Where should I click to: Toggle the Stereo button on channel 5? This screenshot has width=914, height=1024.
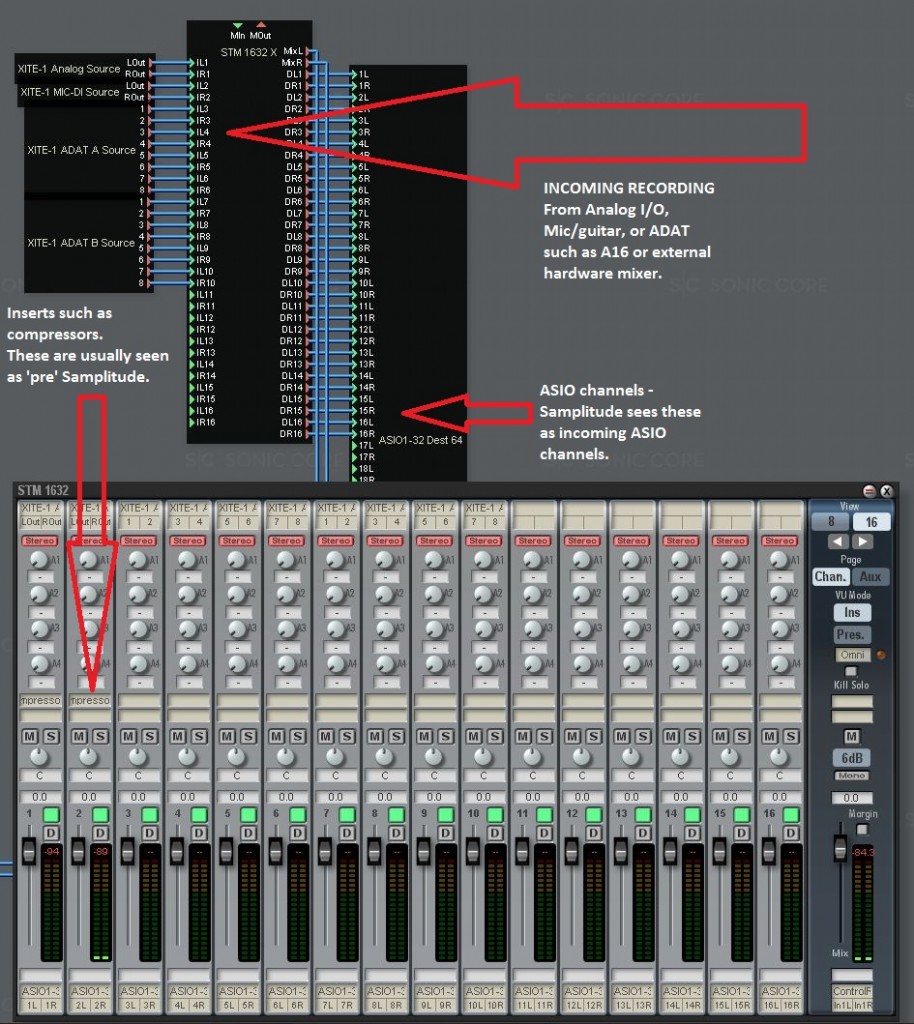pos(238,541)
